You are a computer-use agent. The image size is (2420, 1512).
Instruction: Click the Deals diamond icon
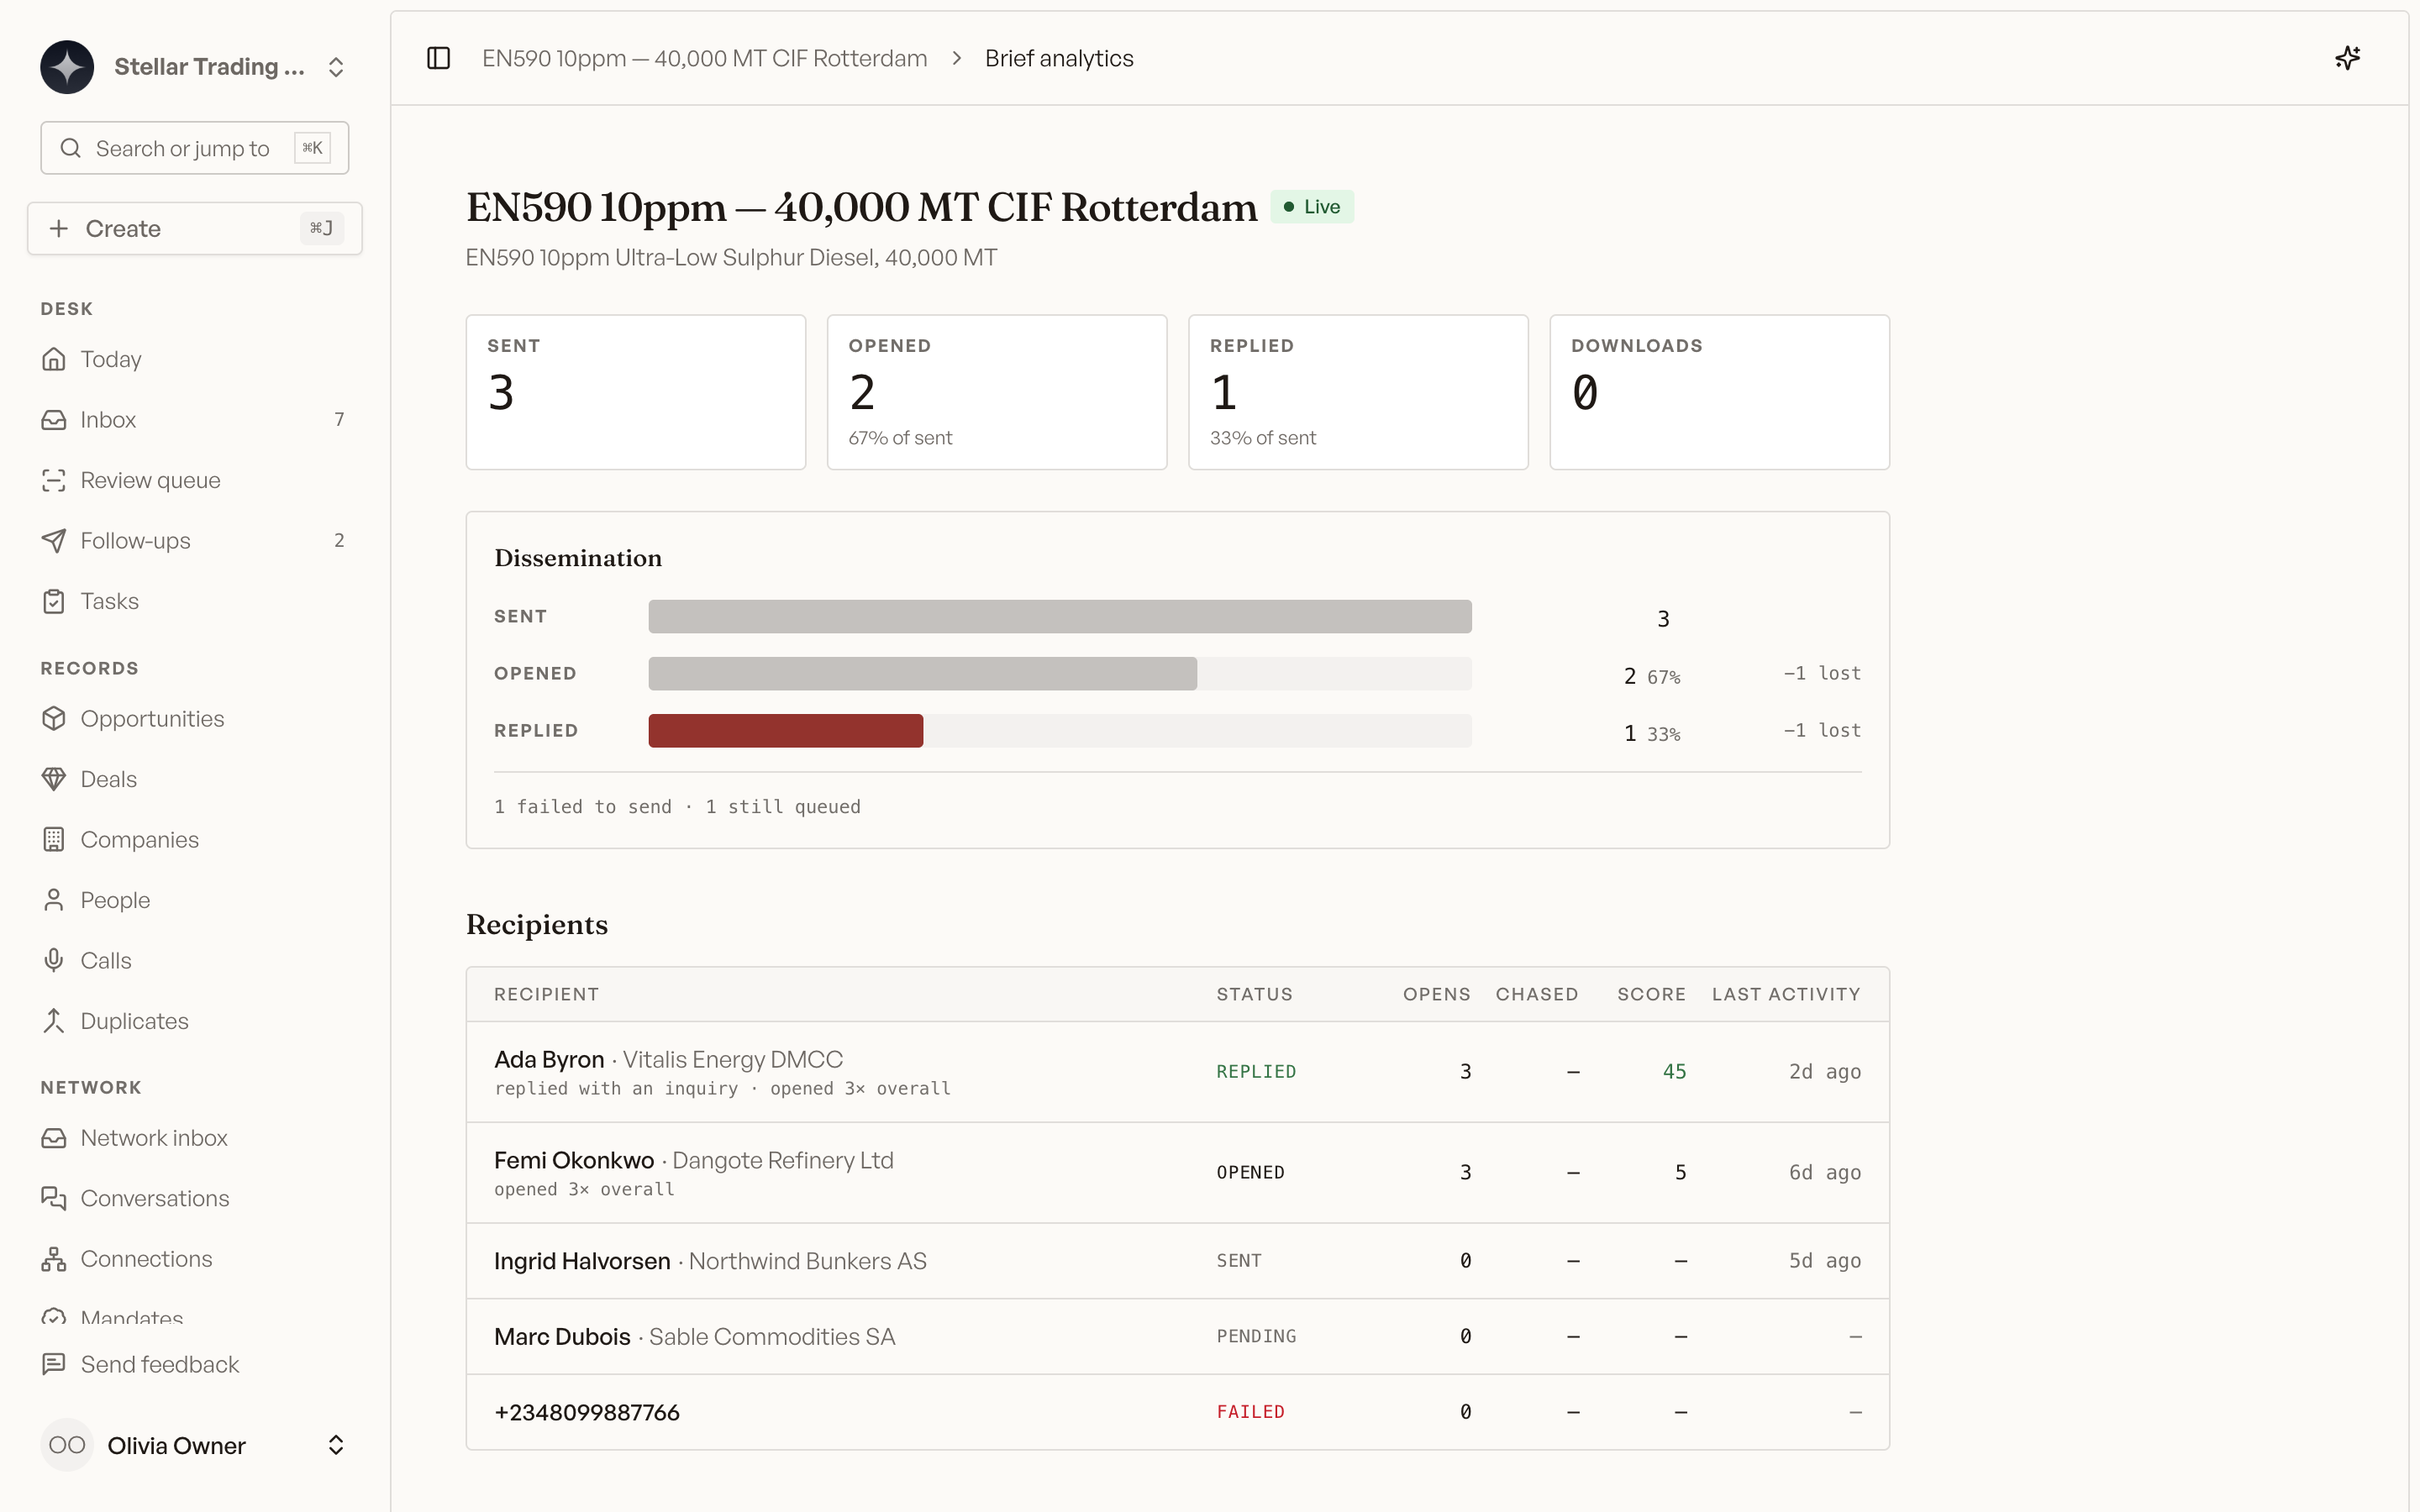pos(54,779)
